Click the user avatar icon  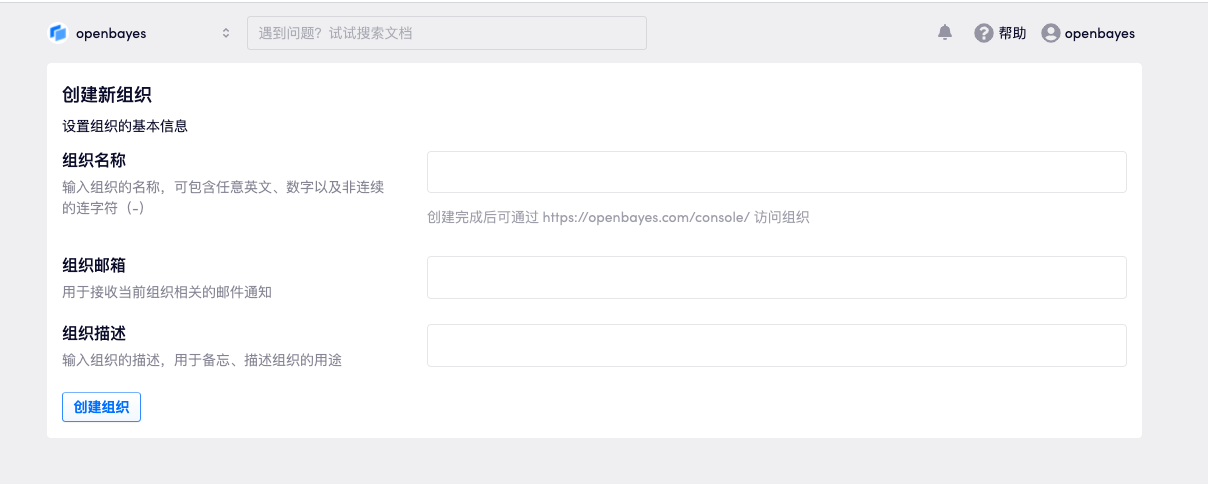click(x=1050, y=33)
